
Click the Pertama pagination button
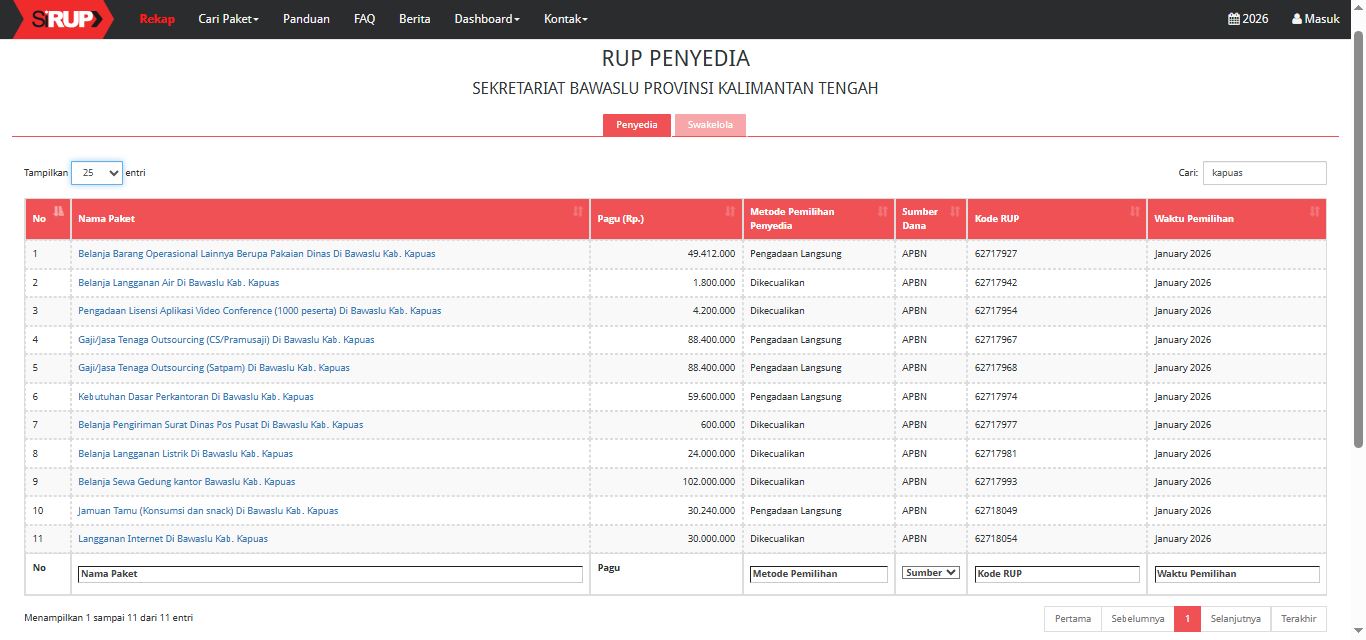tap(1073, 619)
